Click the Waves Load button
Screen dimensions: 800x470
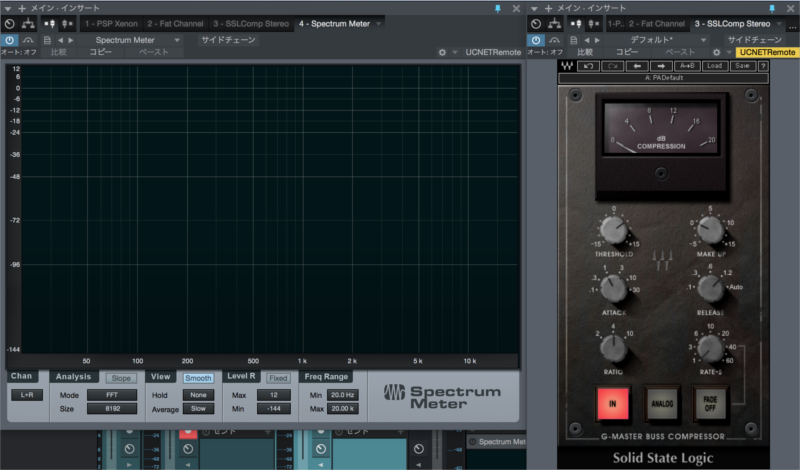tap(714, 66)
